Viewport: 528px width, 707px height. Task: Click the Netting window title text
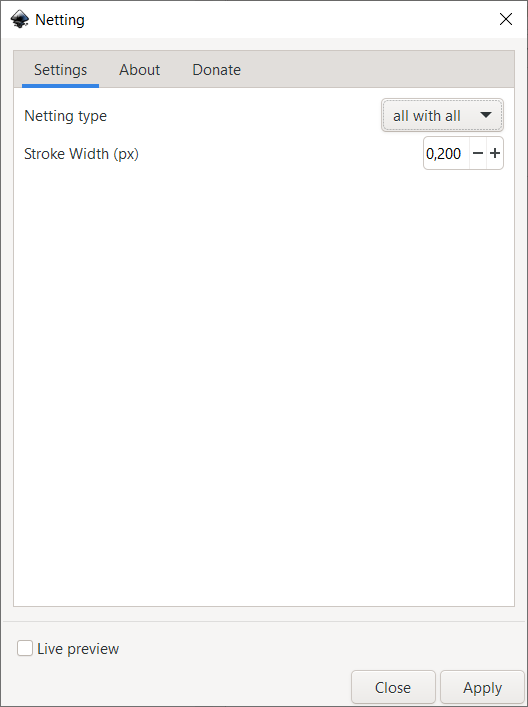[x=60, y=20]
